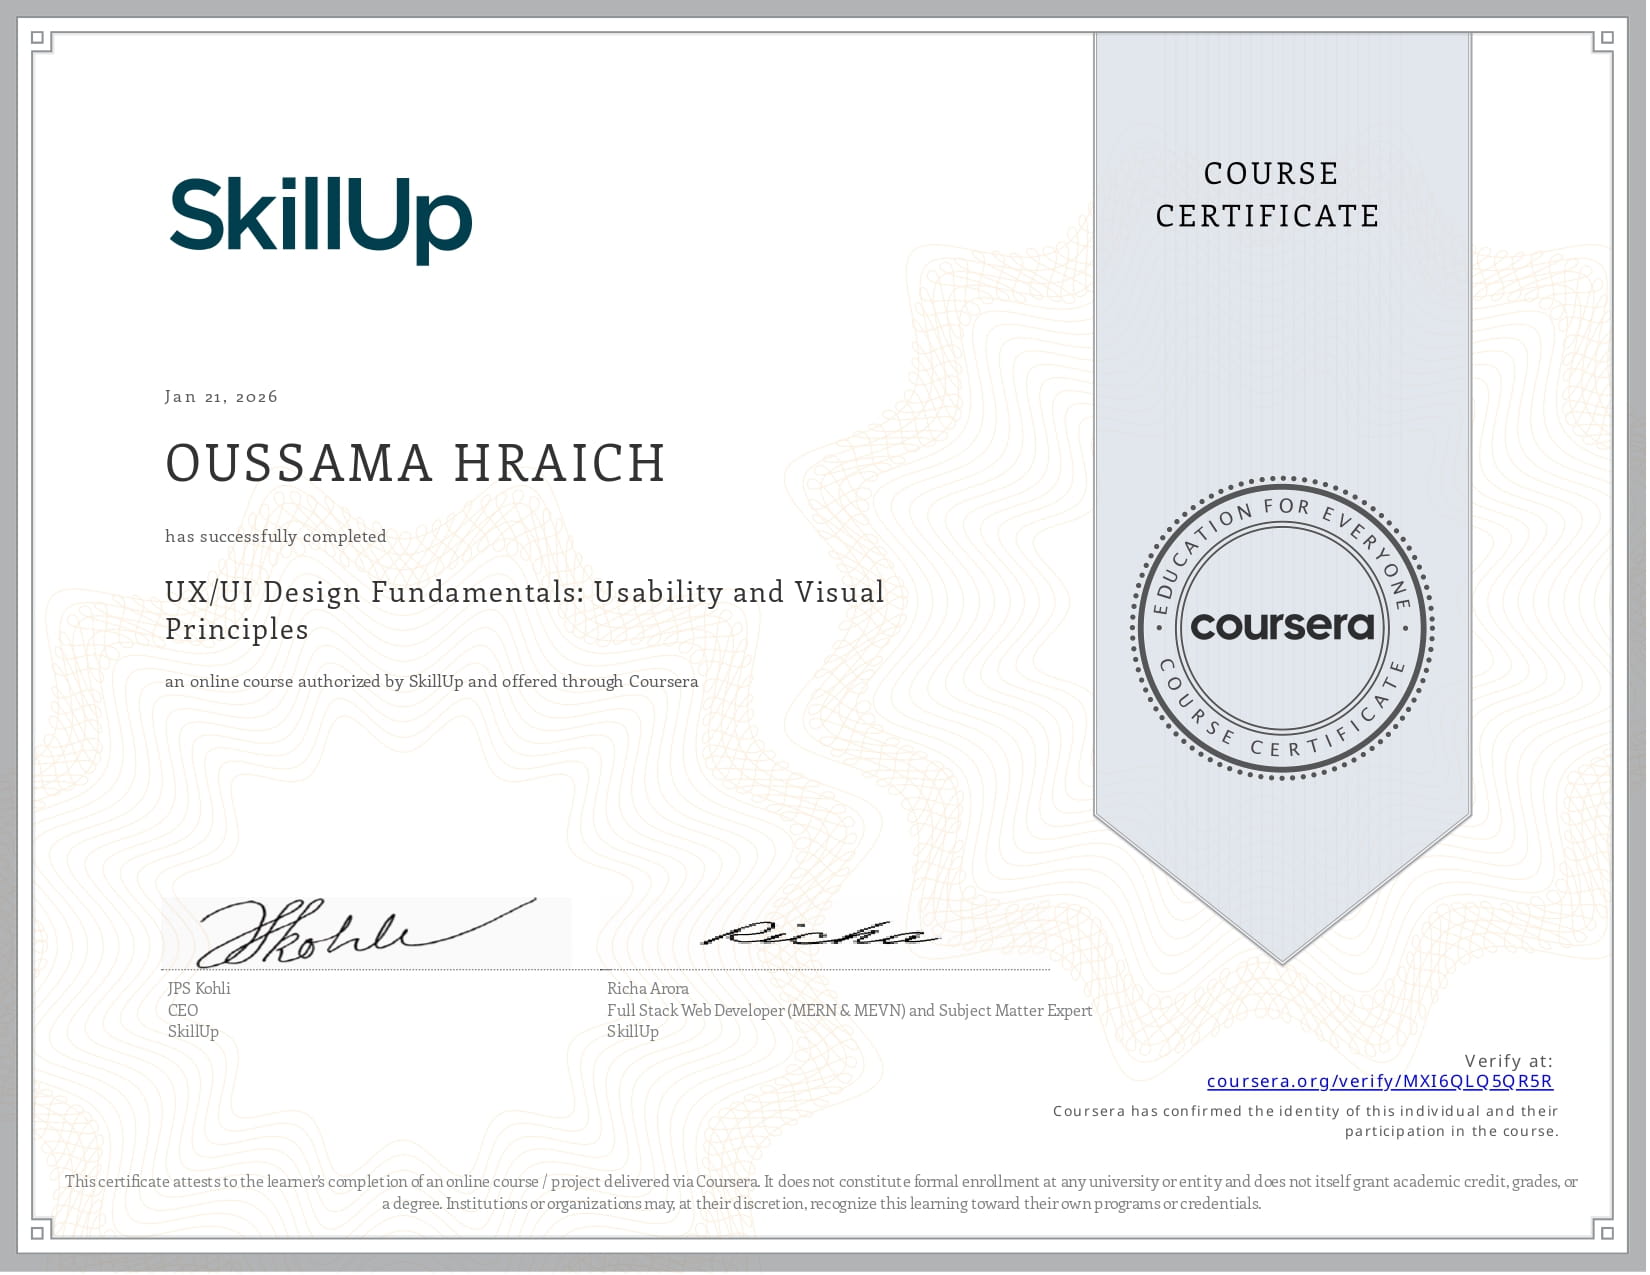Click the coursera wordmark inside the circular badge
The width and height of the screenshot is (1650, 1275).
pyautogui.click(x=1281, y=629)
